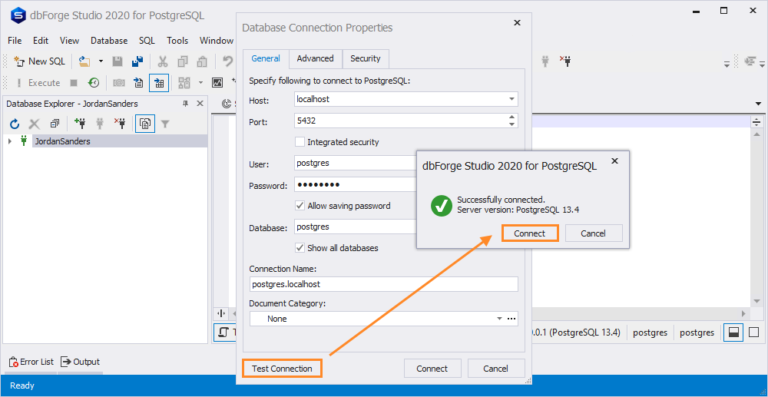Pin the Database Explorer panel
Screen dimensions: 768x397
click(186, 103)
